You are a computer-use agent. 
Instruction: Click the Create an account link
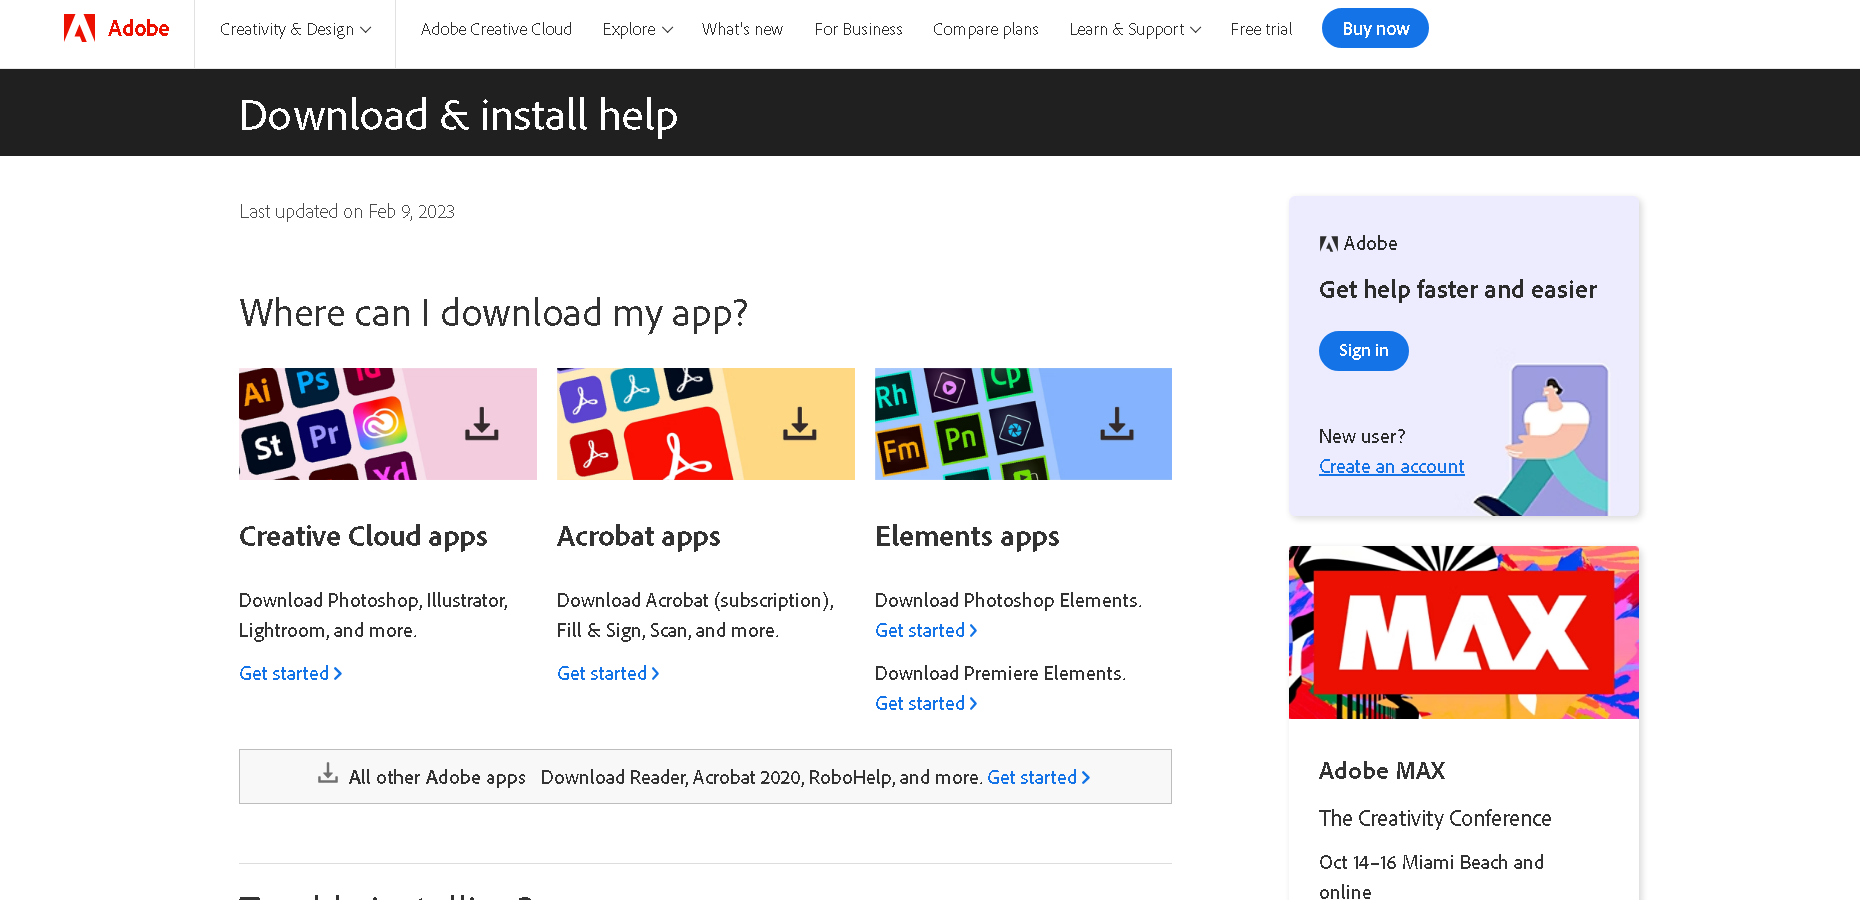[1391, 467]
